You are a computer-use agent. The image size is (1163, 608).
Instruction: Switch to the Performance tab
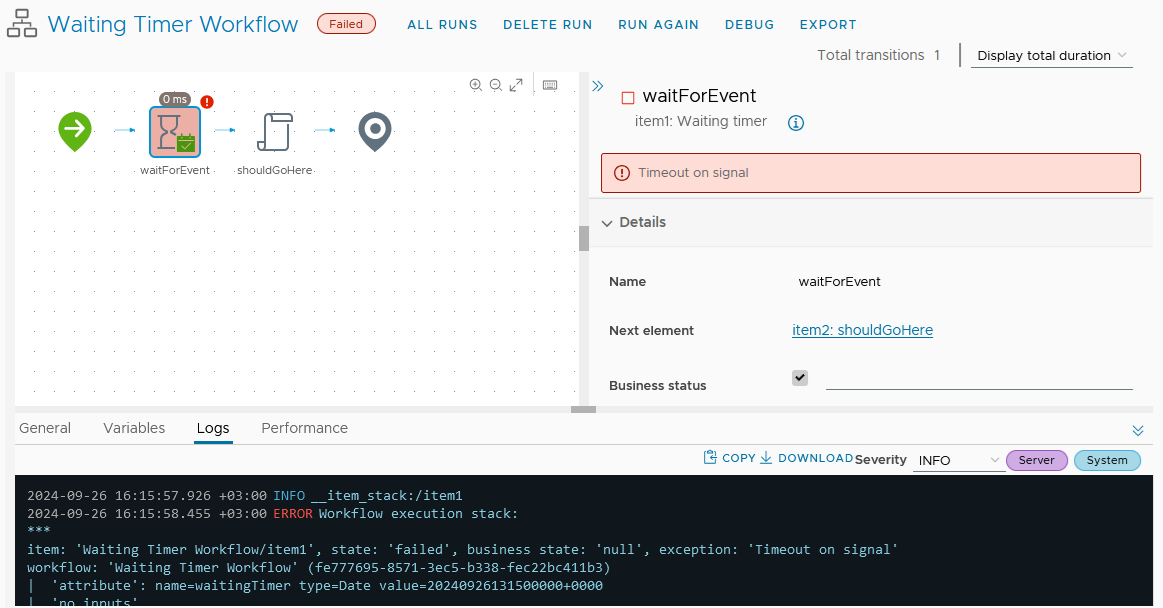click(x=304, y=429)
